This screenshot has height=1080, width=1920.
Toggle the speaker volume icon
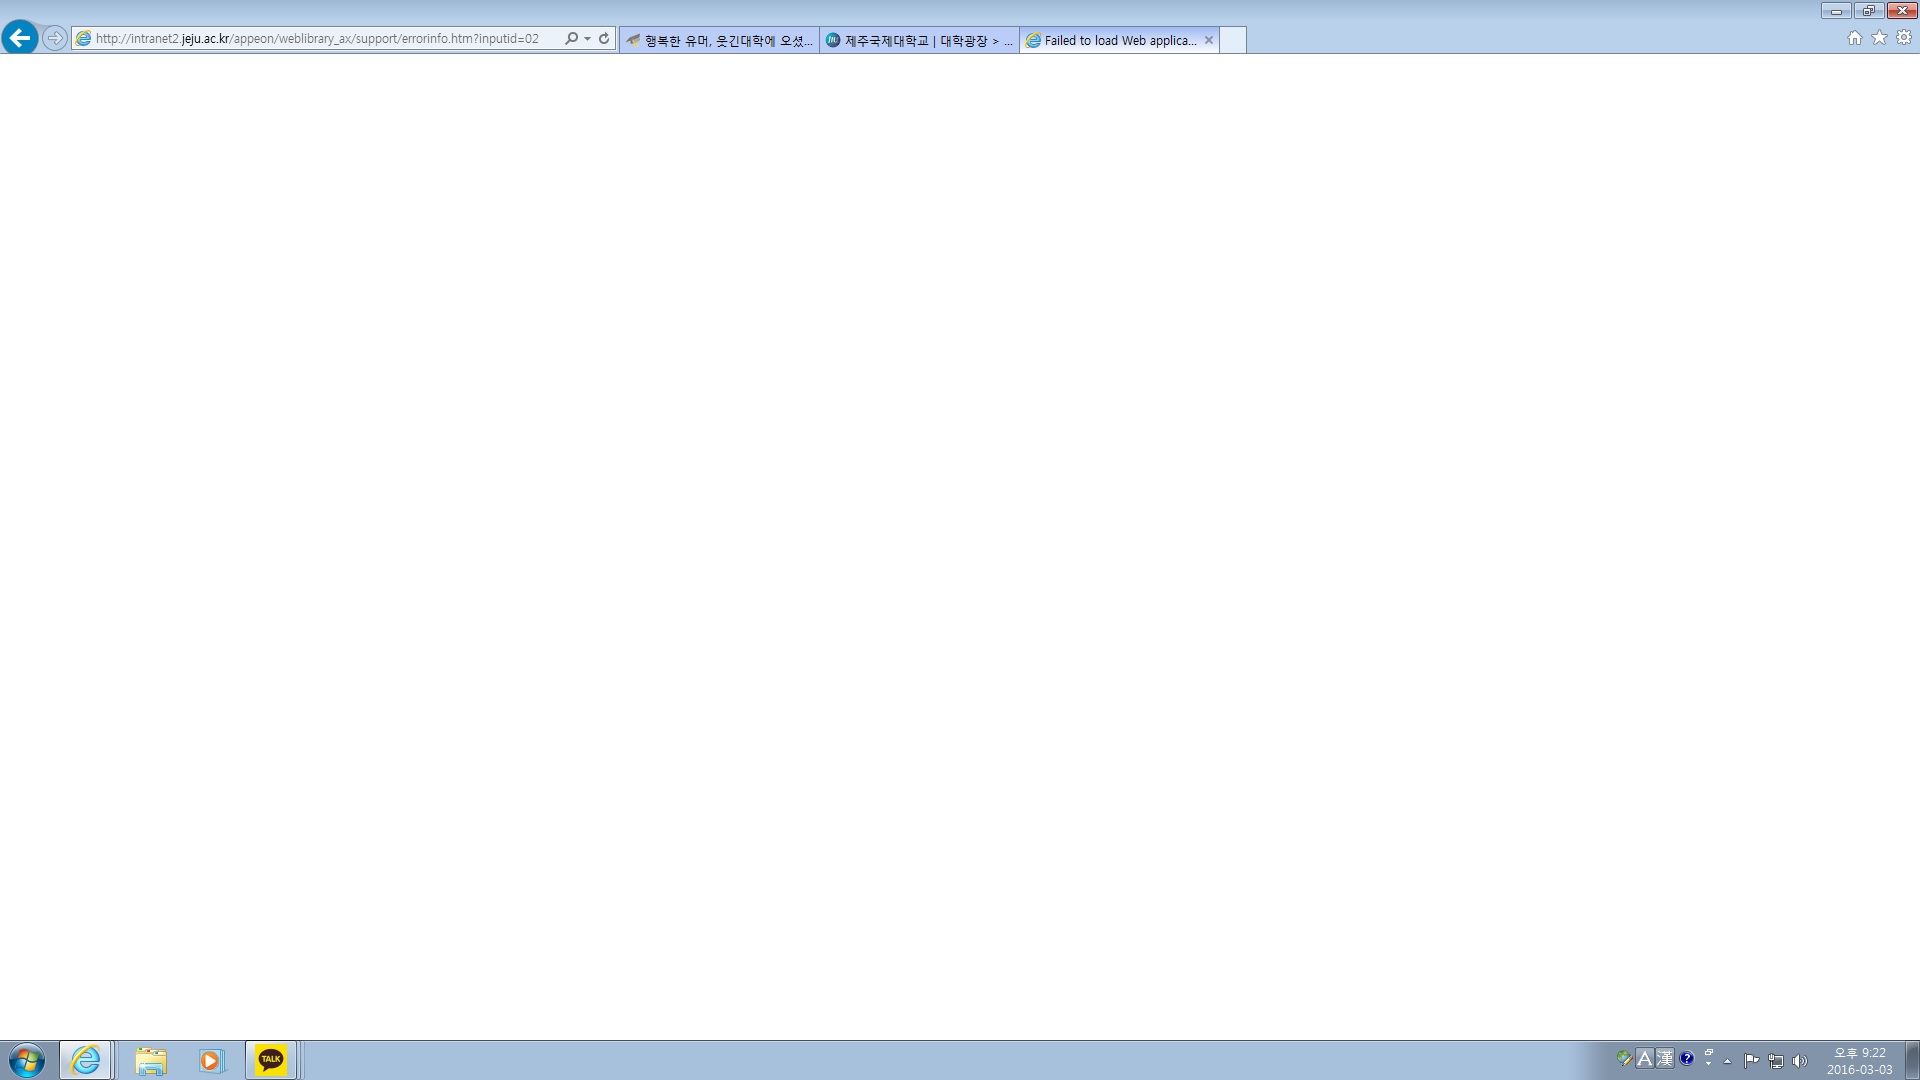(x=1800, y=1061)
